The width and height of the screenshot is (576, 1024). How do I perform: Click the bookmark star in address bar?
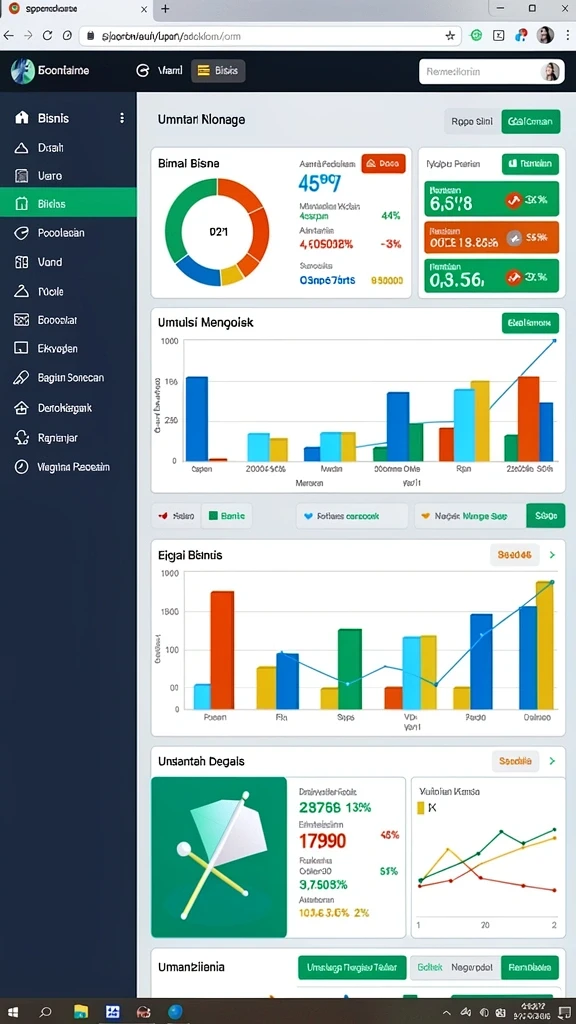click(x=450, y=36)
